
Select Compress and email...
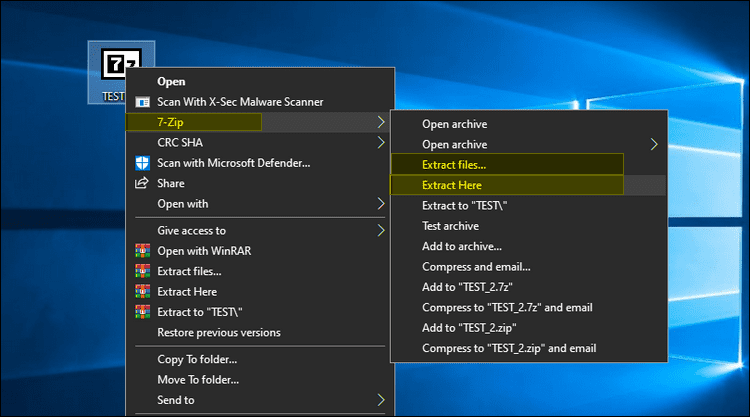click(x=529, y=267)
